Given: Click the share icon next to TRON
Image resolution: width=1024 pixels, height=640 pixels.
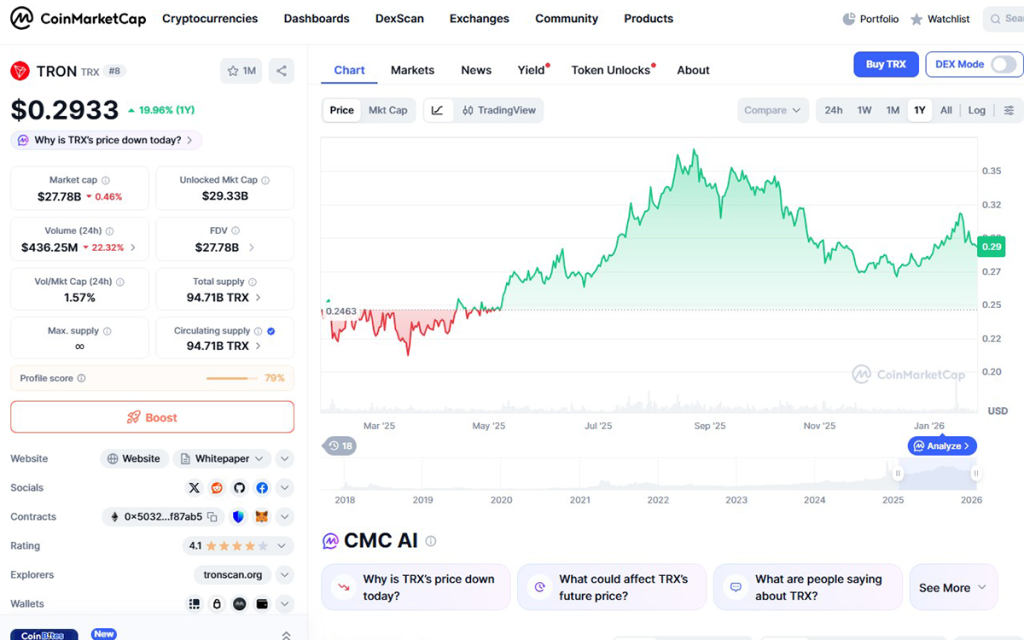Looking at the screenshot, I should (281, 71).
